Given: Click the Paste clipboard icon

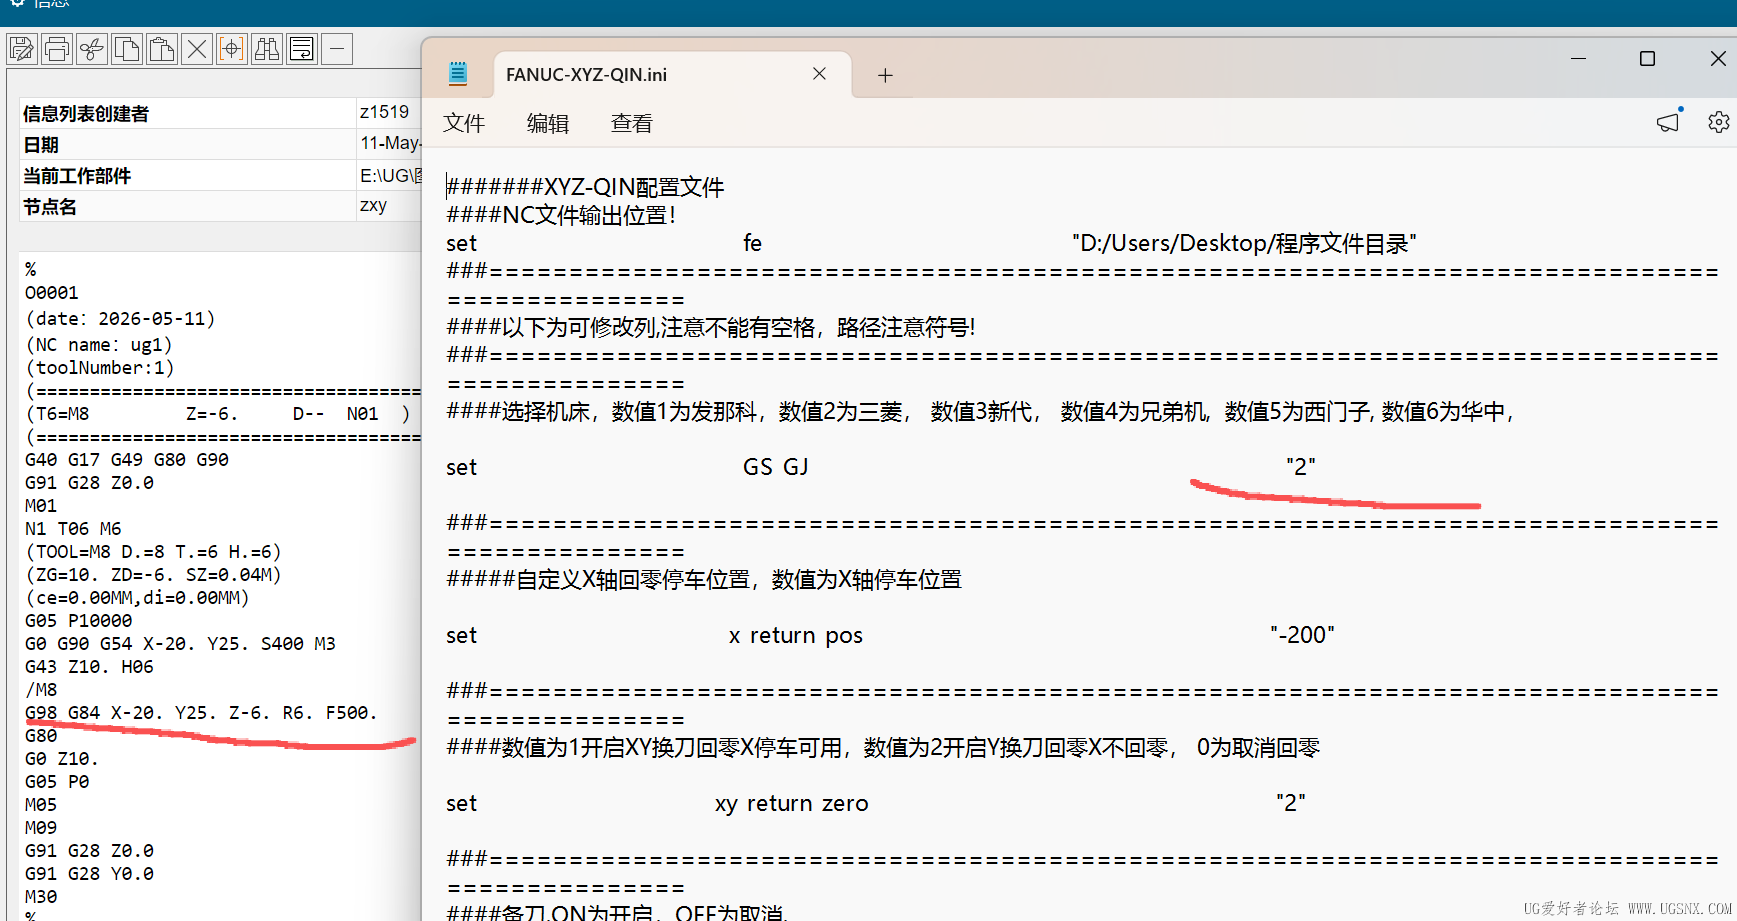Looking at the screenshot, I should tap(162, 49).
